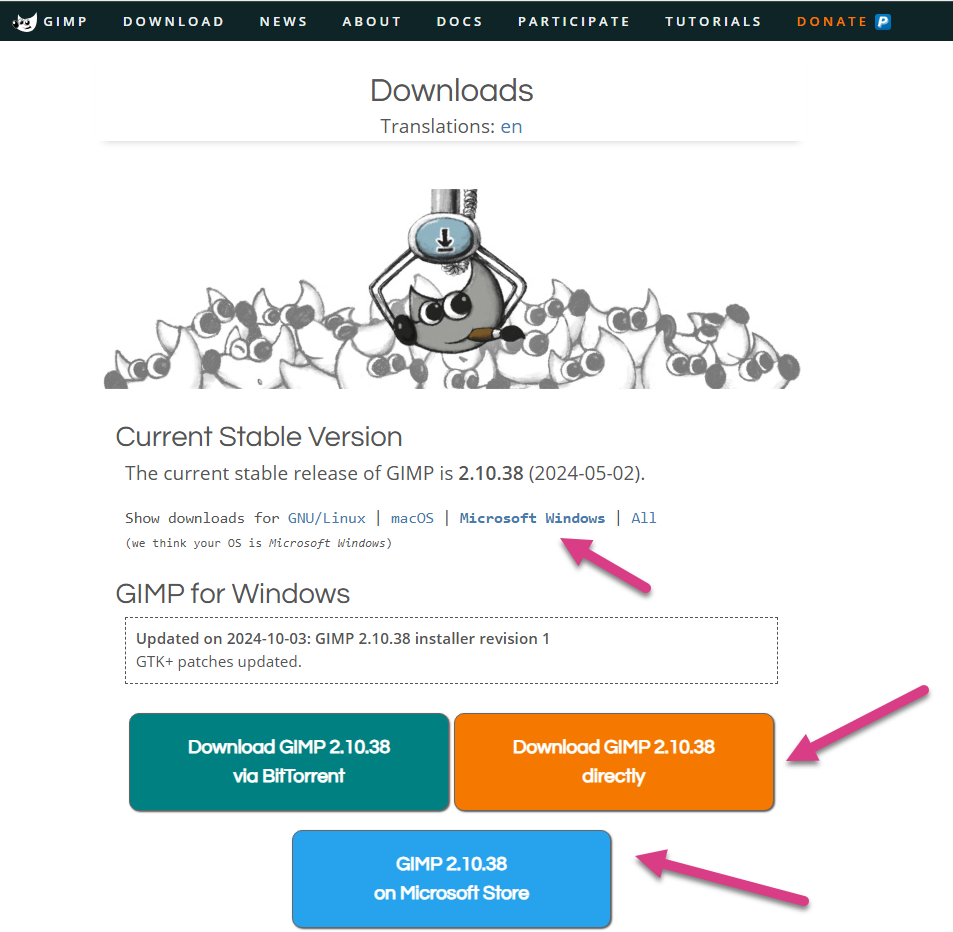Click 'Updated on 2024-10-03' installer revision text

[343, 638]
